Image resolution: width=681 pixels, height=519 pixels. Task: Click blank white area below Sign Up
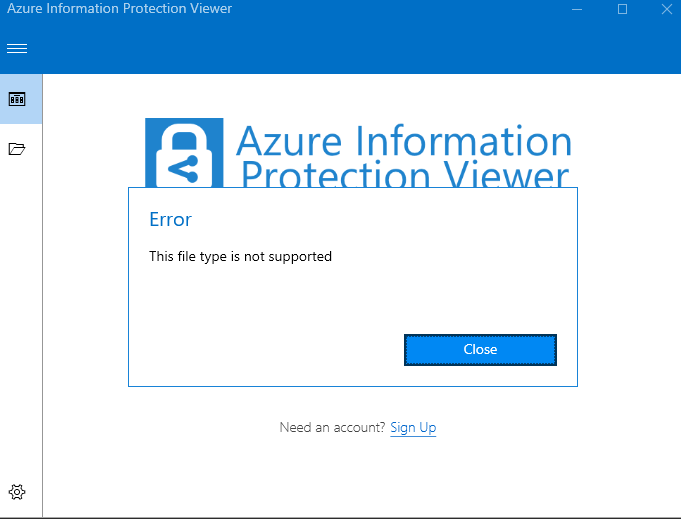tap(360, 475)
